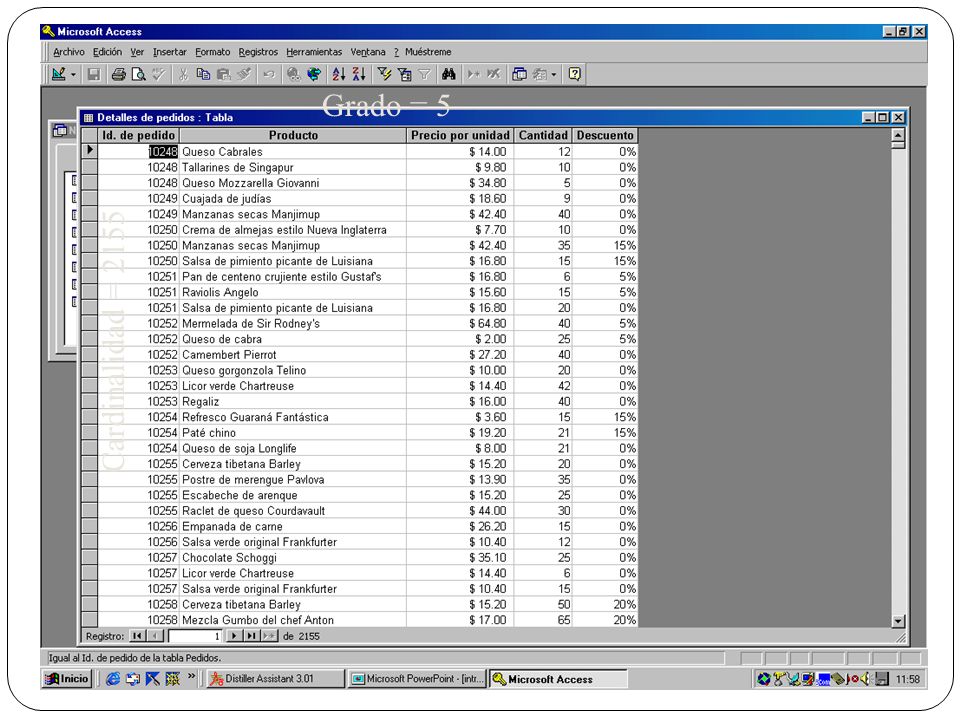Screen dimensions: 960x720
Task: Click the Copy icon
Action: [x=203, y=75]
